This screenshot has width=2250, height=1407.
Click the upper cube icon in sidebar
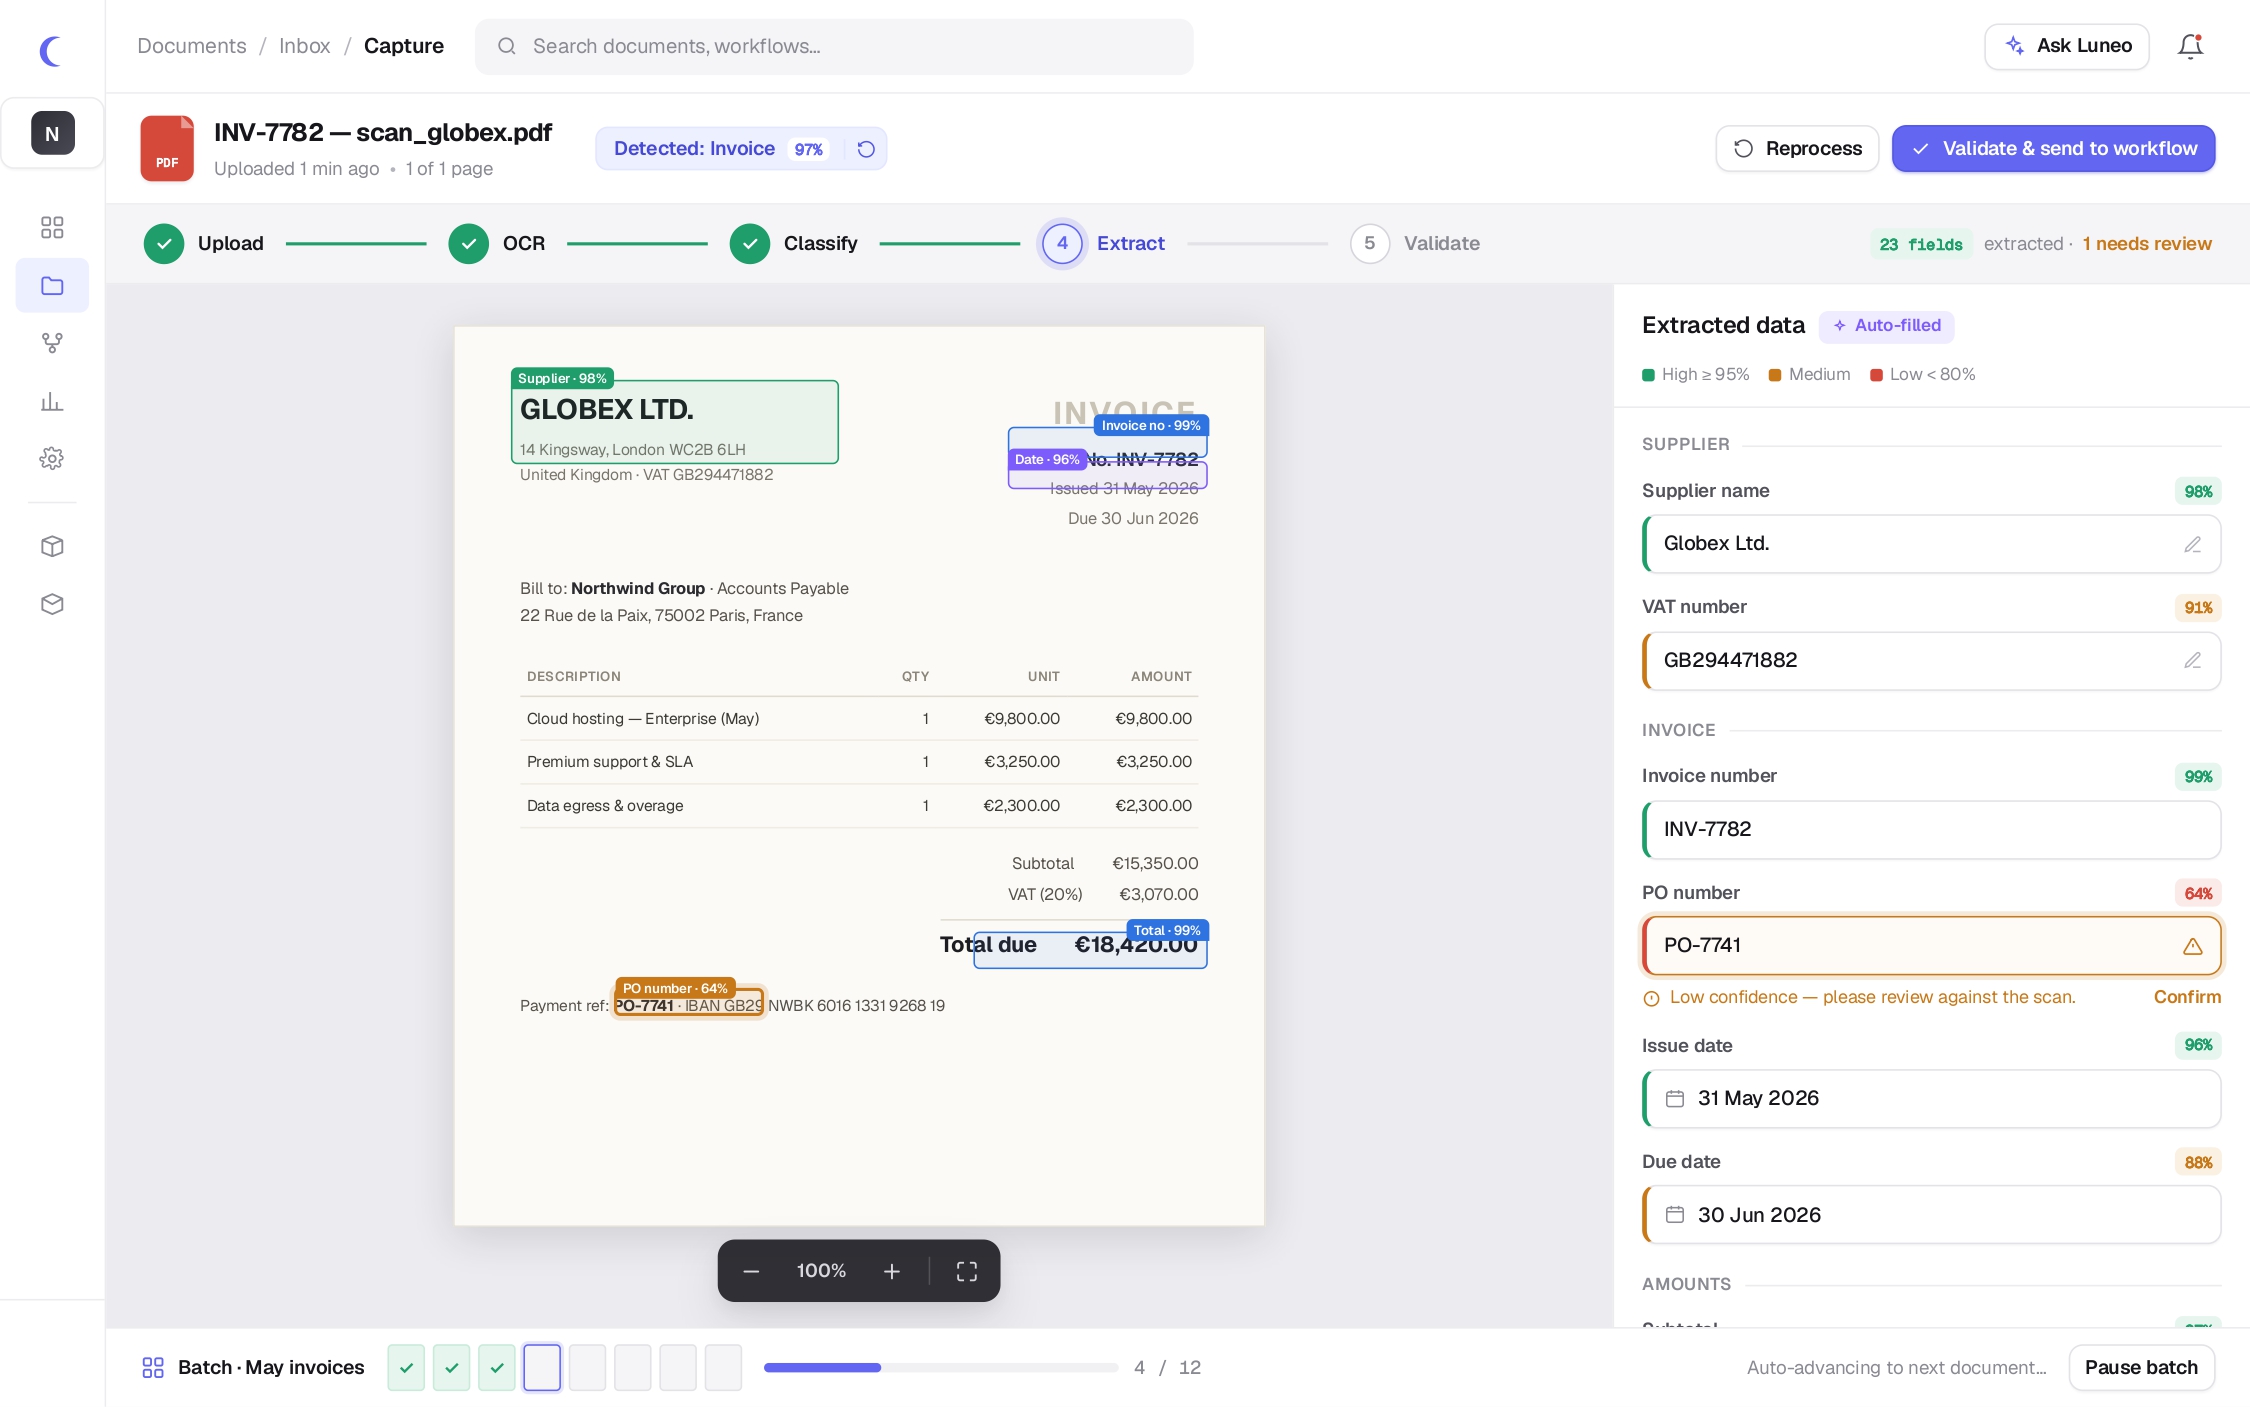click(x=52, y=546)
